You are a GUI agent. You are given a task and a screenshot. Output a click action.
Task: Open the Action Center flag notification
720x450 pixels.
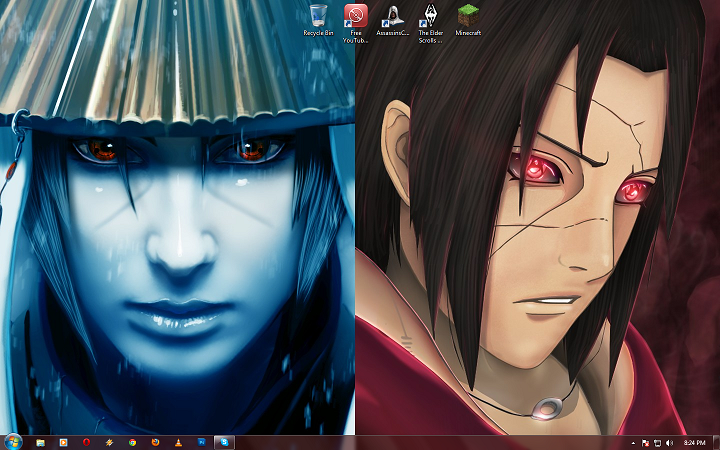[x=645, y=442]
